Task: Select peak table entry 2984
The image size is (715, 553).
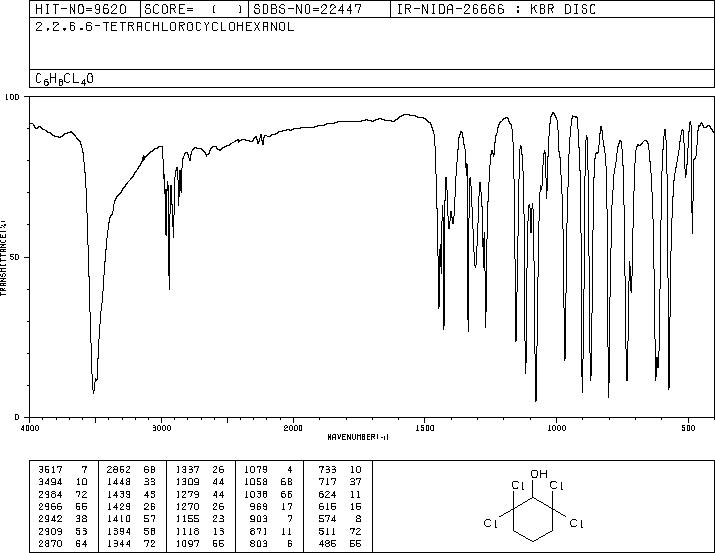Action: pyautogui.click(x=50, y=494)
